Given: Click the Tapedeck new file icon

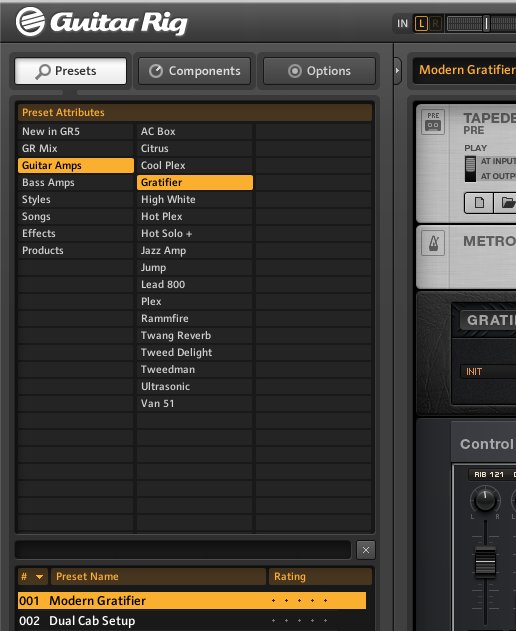Looking at the screenshot, I should tap(479, 202).
